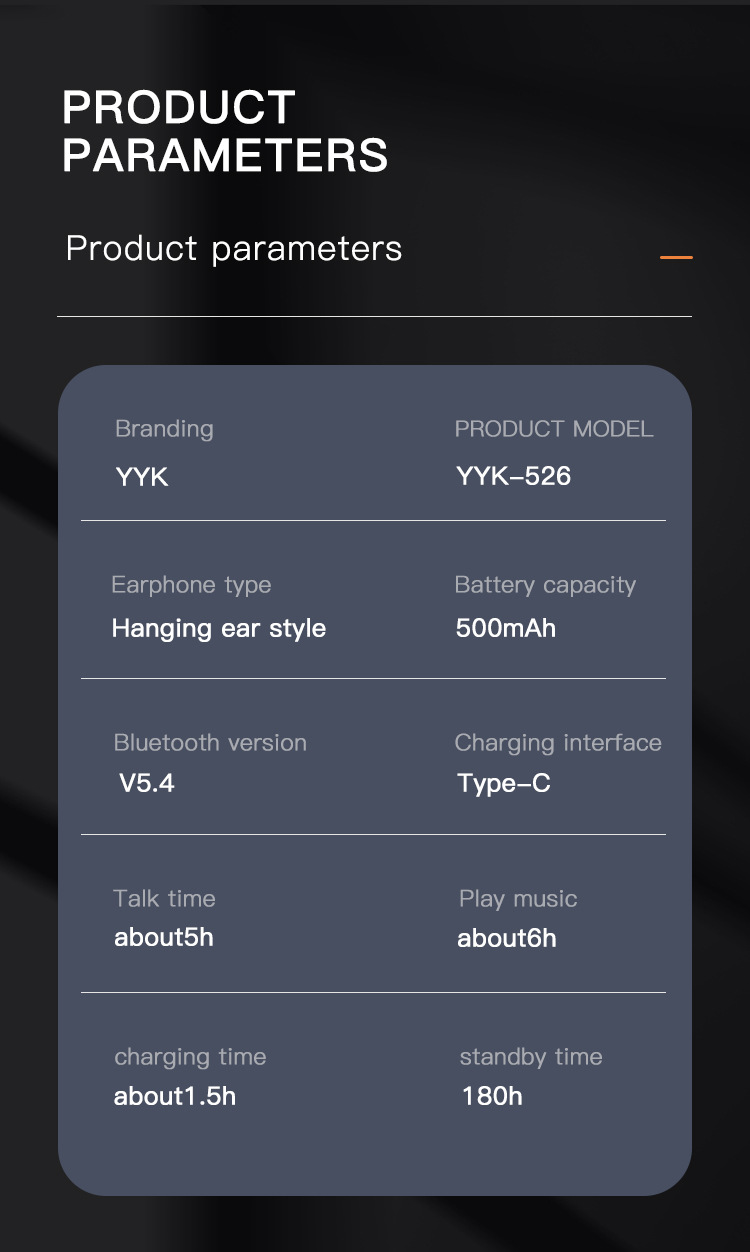
Task: Click the Earphone type label
Action: click(191, 585)
